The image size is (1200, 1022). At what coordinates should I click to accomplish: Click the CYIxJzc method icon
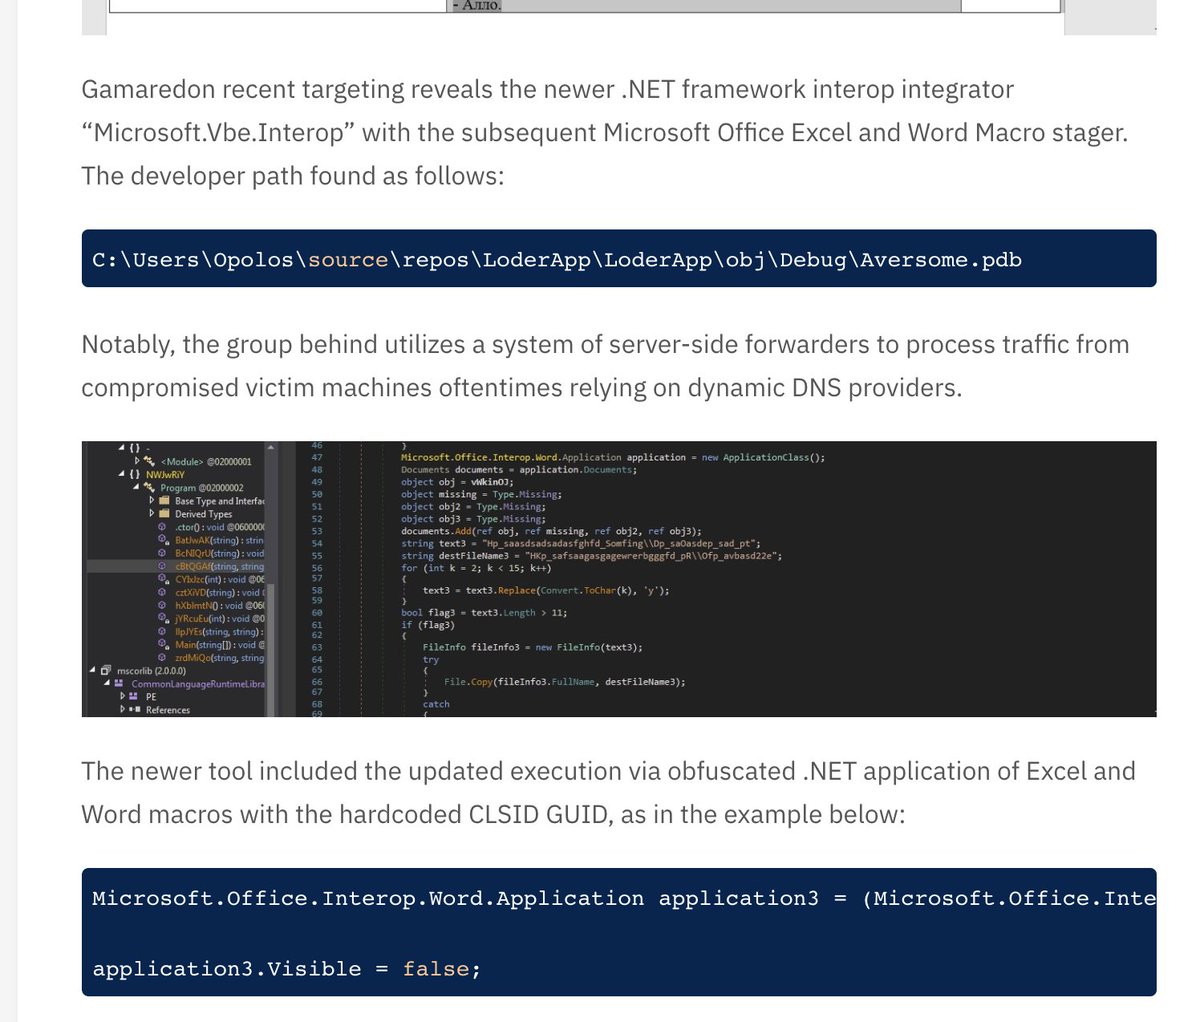click(162, 579)
